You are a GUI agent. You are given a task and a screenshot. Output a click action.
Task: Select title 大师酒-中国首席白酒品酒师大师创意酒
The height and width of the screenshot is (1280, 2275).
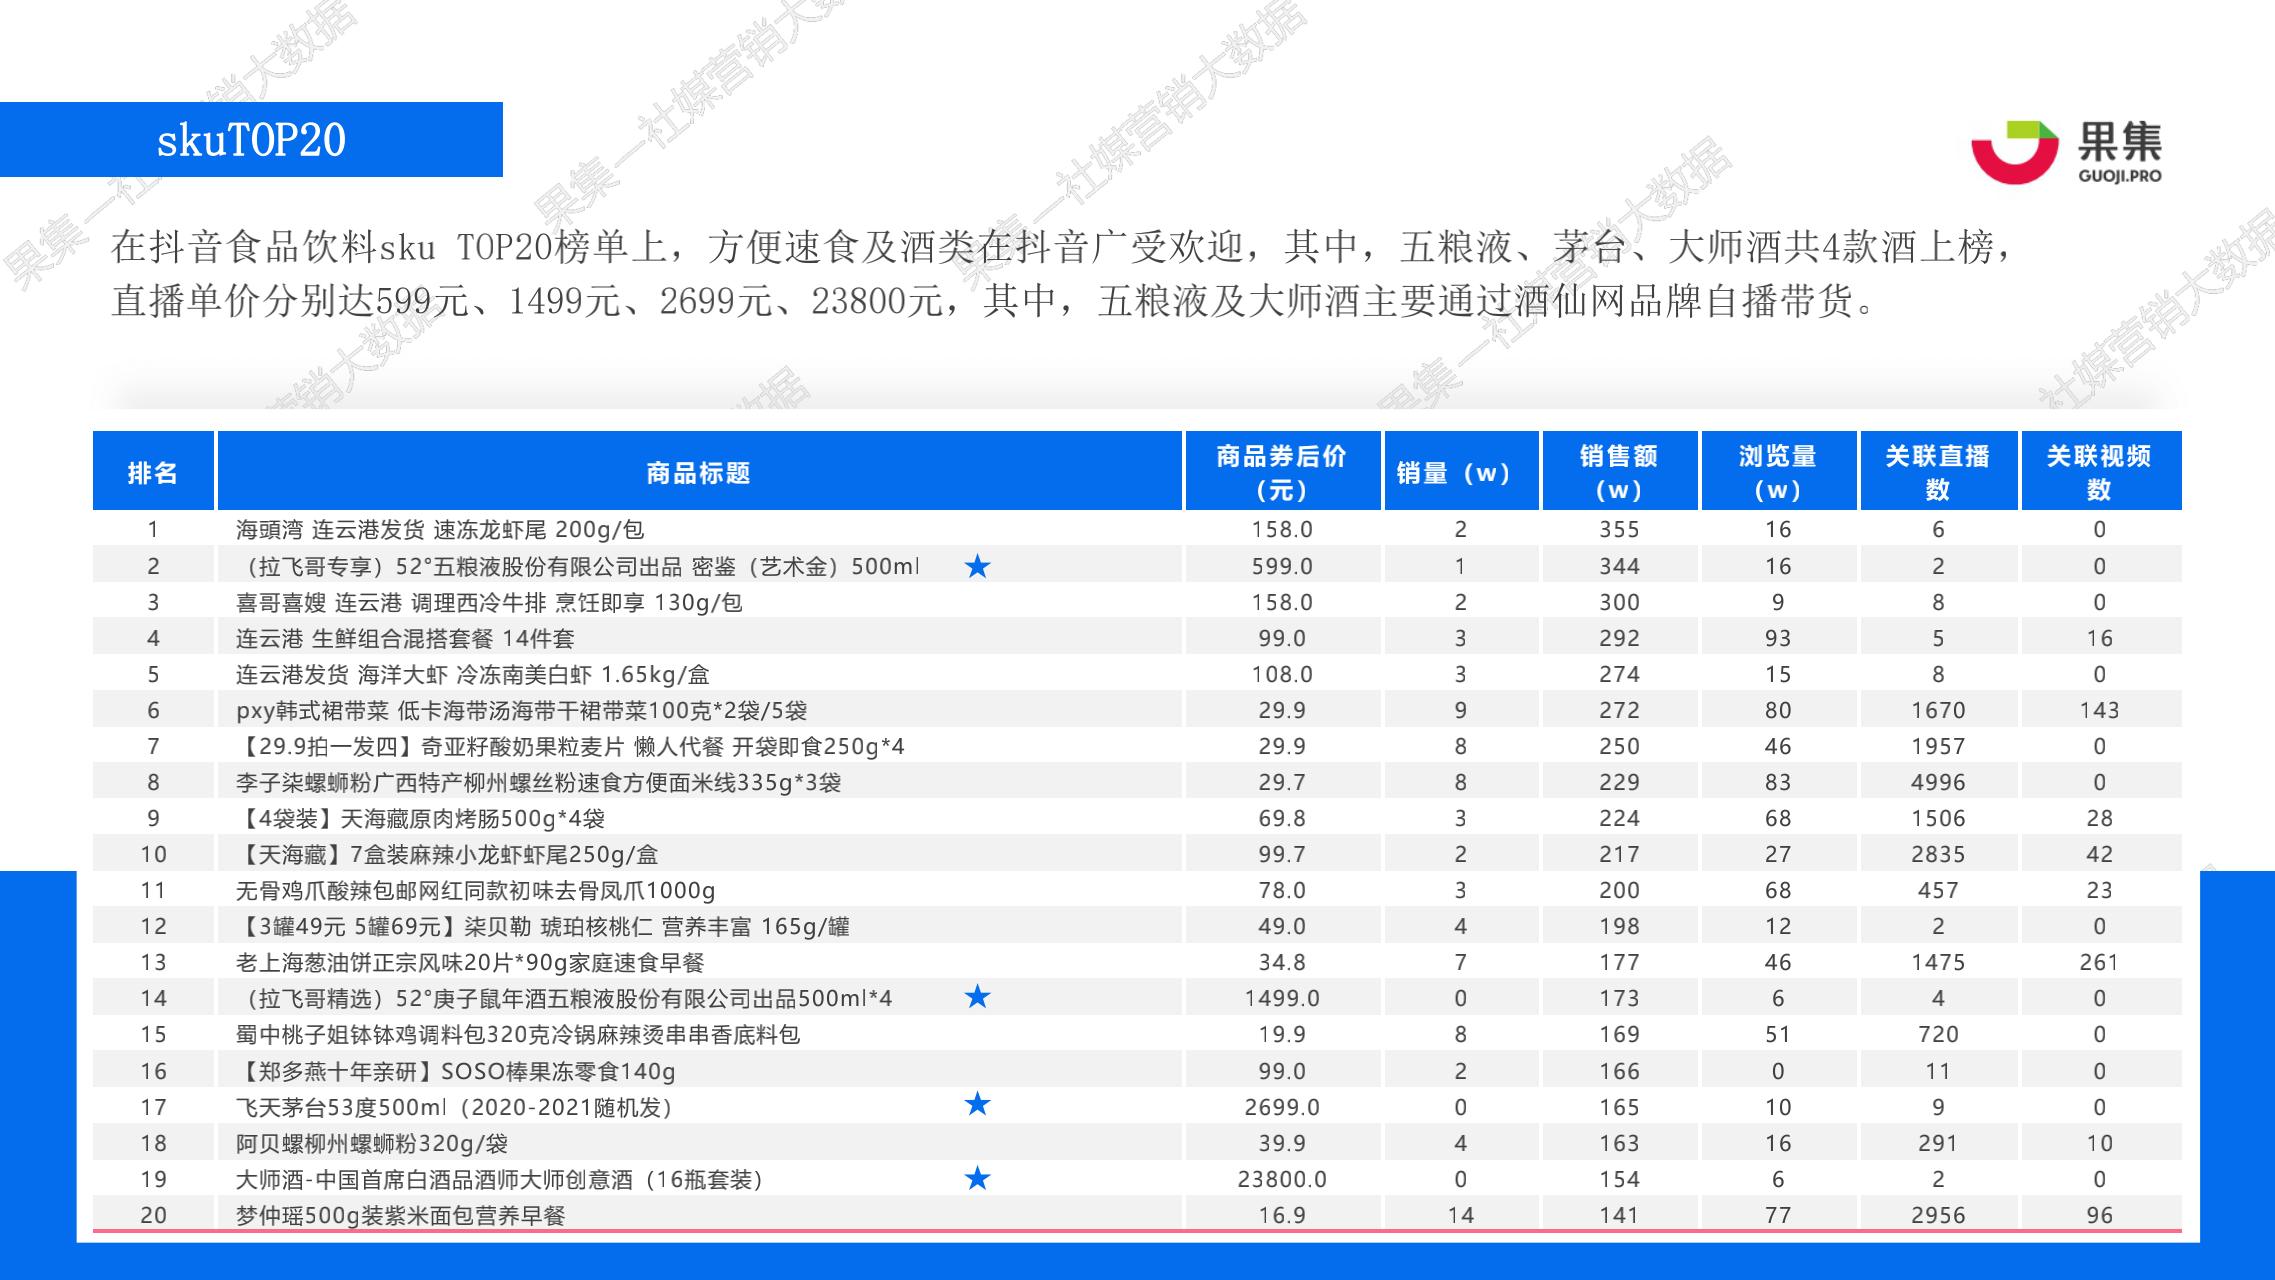[500, 1180]
